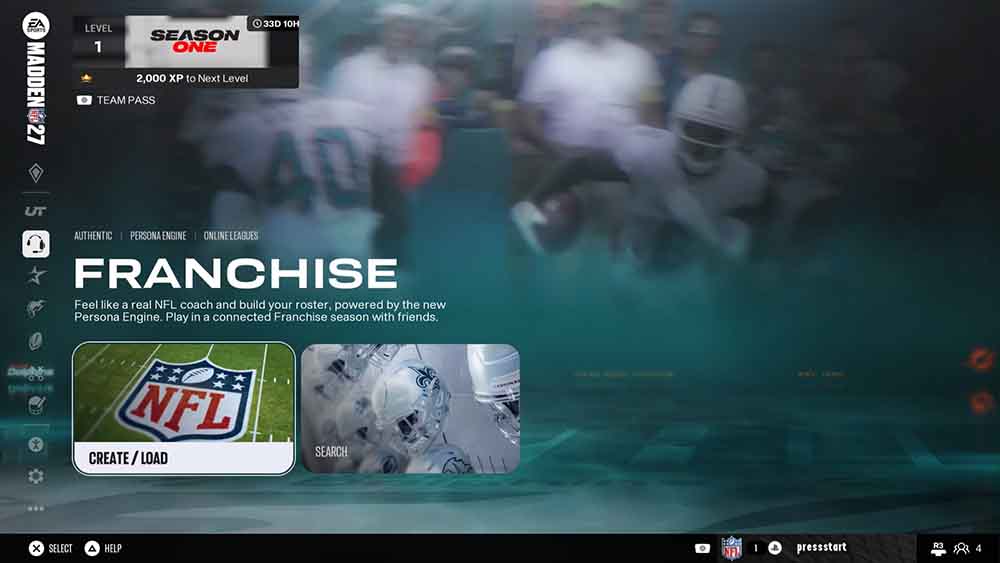1000x563 pixels.
Task: Click the presssstart username
Action: [821, 547]
